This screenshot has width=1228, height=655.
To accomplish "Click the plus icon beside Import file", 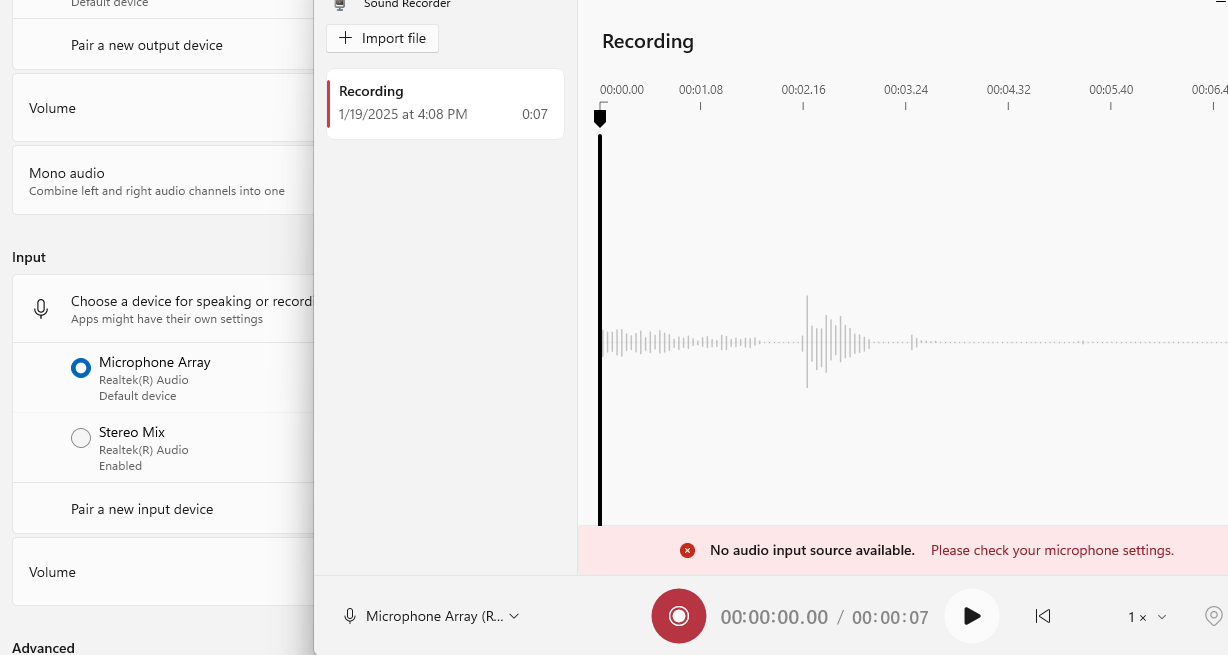I will tap(345, 38).
